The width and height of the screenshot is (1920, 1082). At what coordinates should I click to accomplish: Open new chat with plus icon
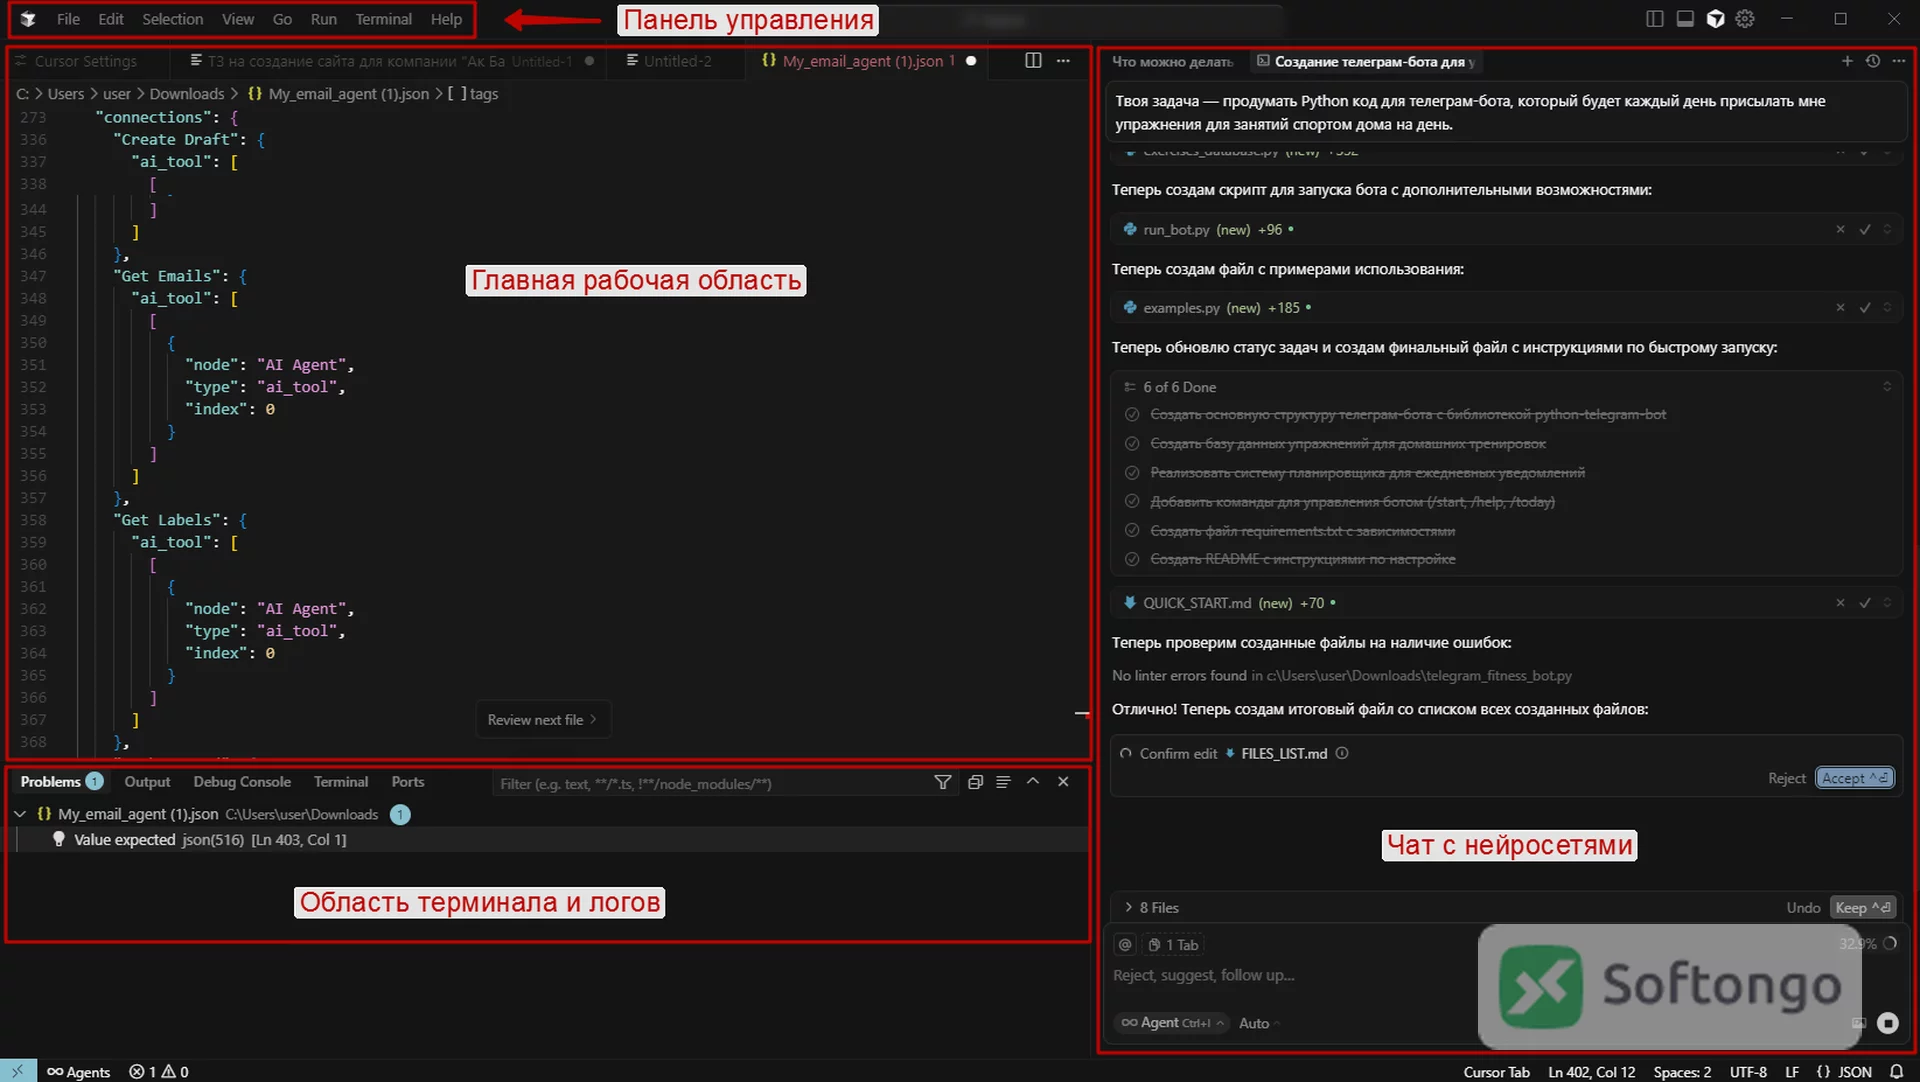(1847, 61)
